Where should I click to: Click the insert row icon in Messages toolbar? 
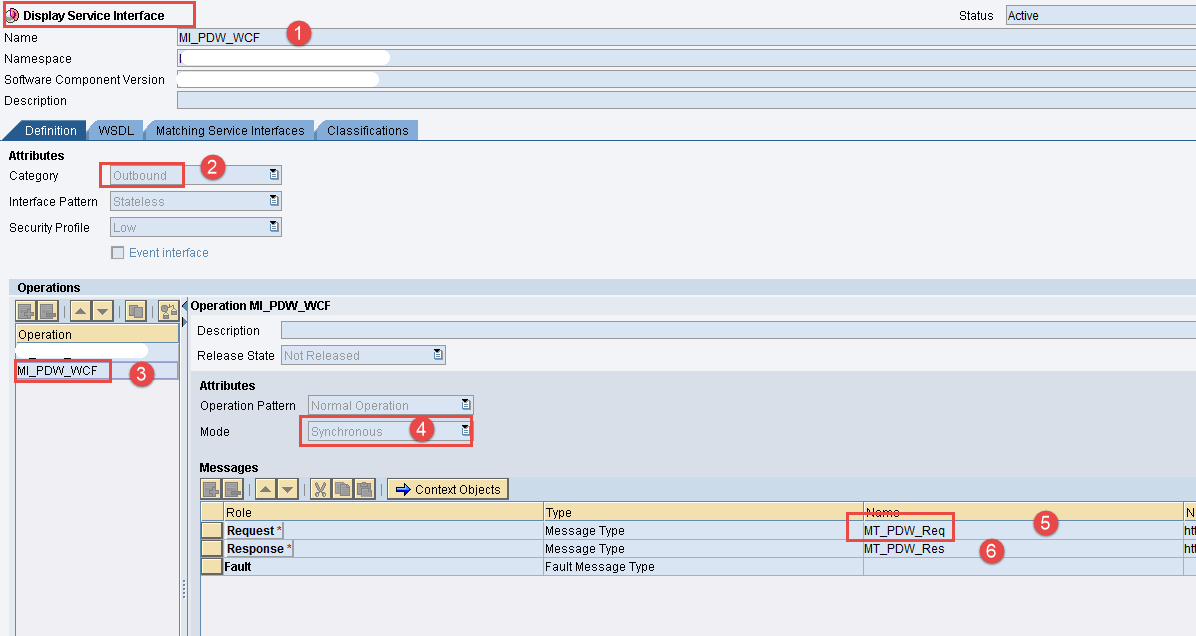point(211,489)
